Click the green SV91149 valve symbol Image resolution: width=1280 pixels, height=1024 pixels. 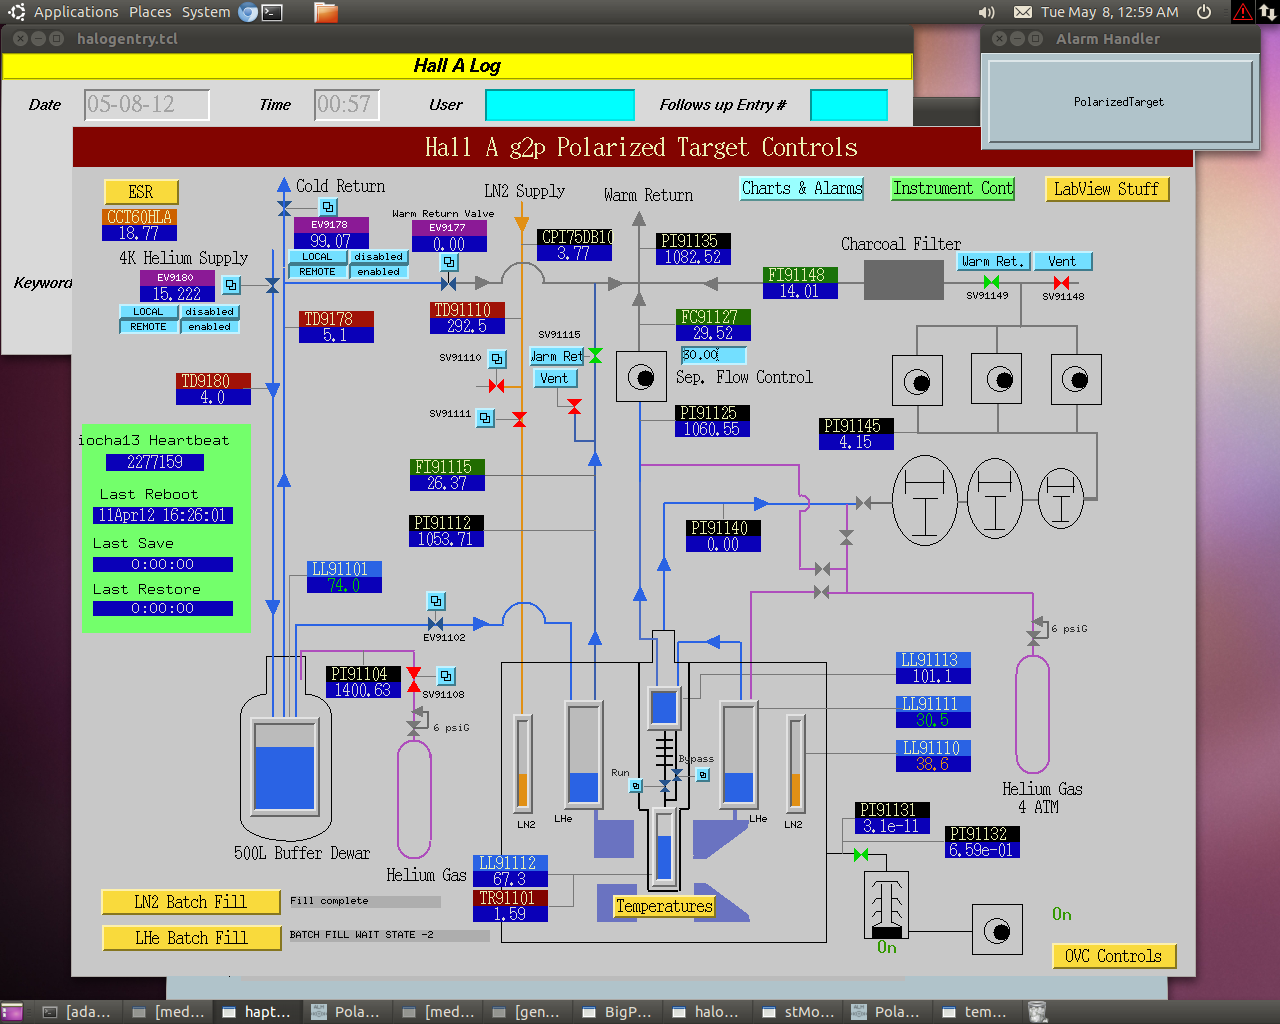(x=991, y=283)
